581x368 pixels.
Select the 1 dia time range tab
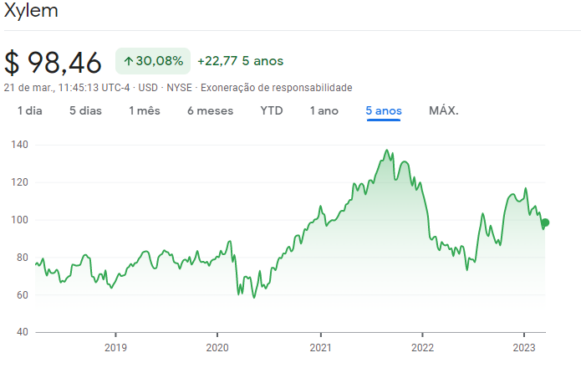coord(30,111)
